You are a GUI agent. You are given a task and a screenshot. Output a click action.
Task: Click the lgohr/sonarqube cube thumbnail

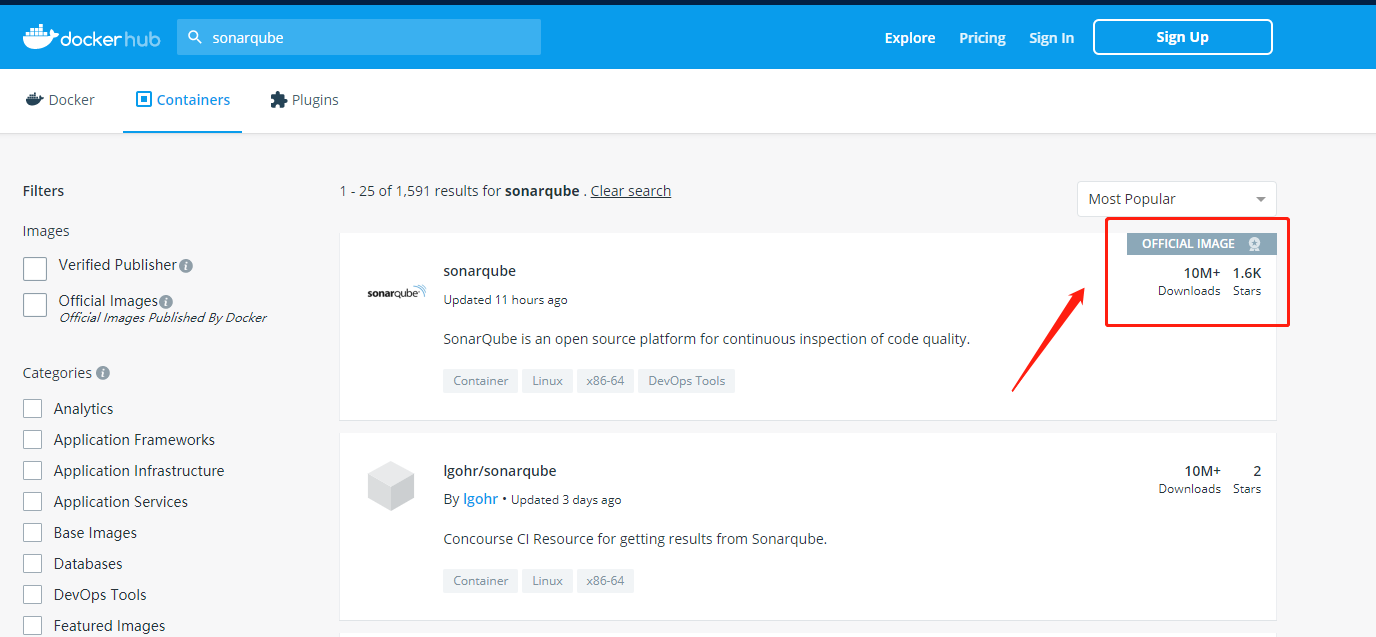391,487
